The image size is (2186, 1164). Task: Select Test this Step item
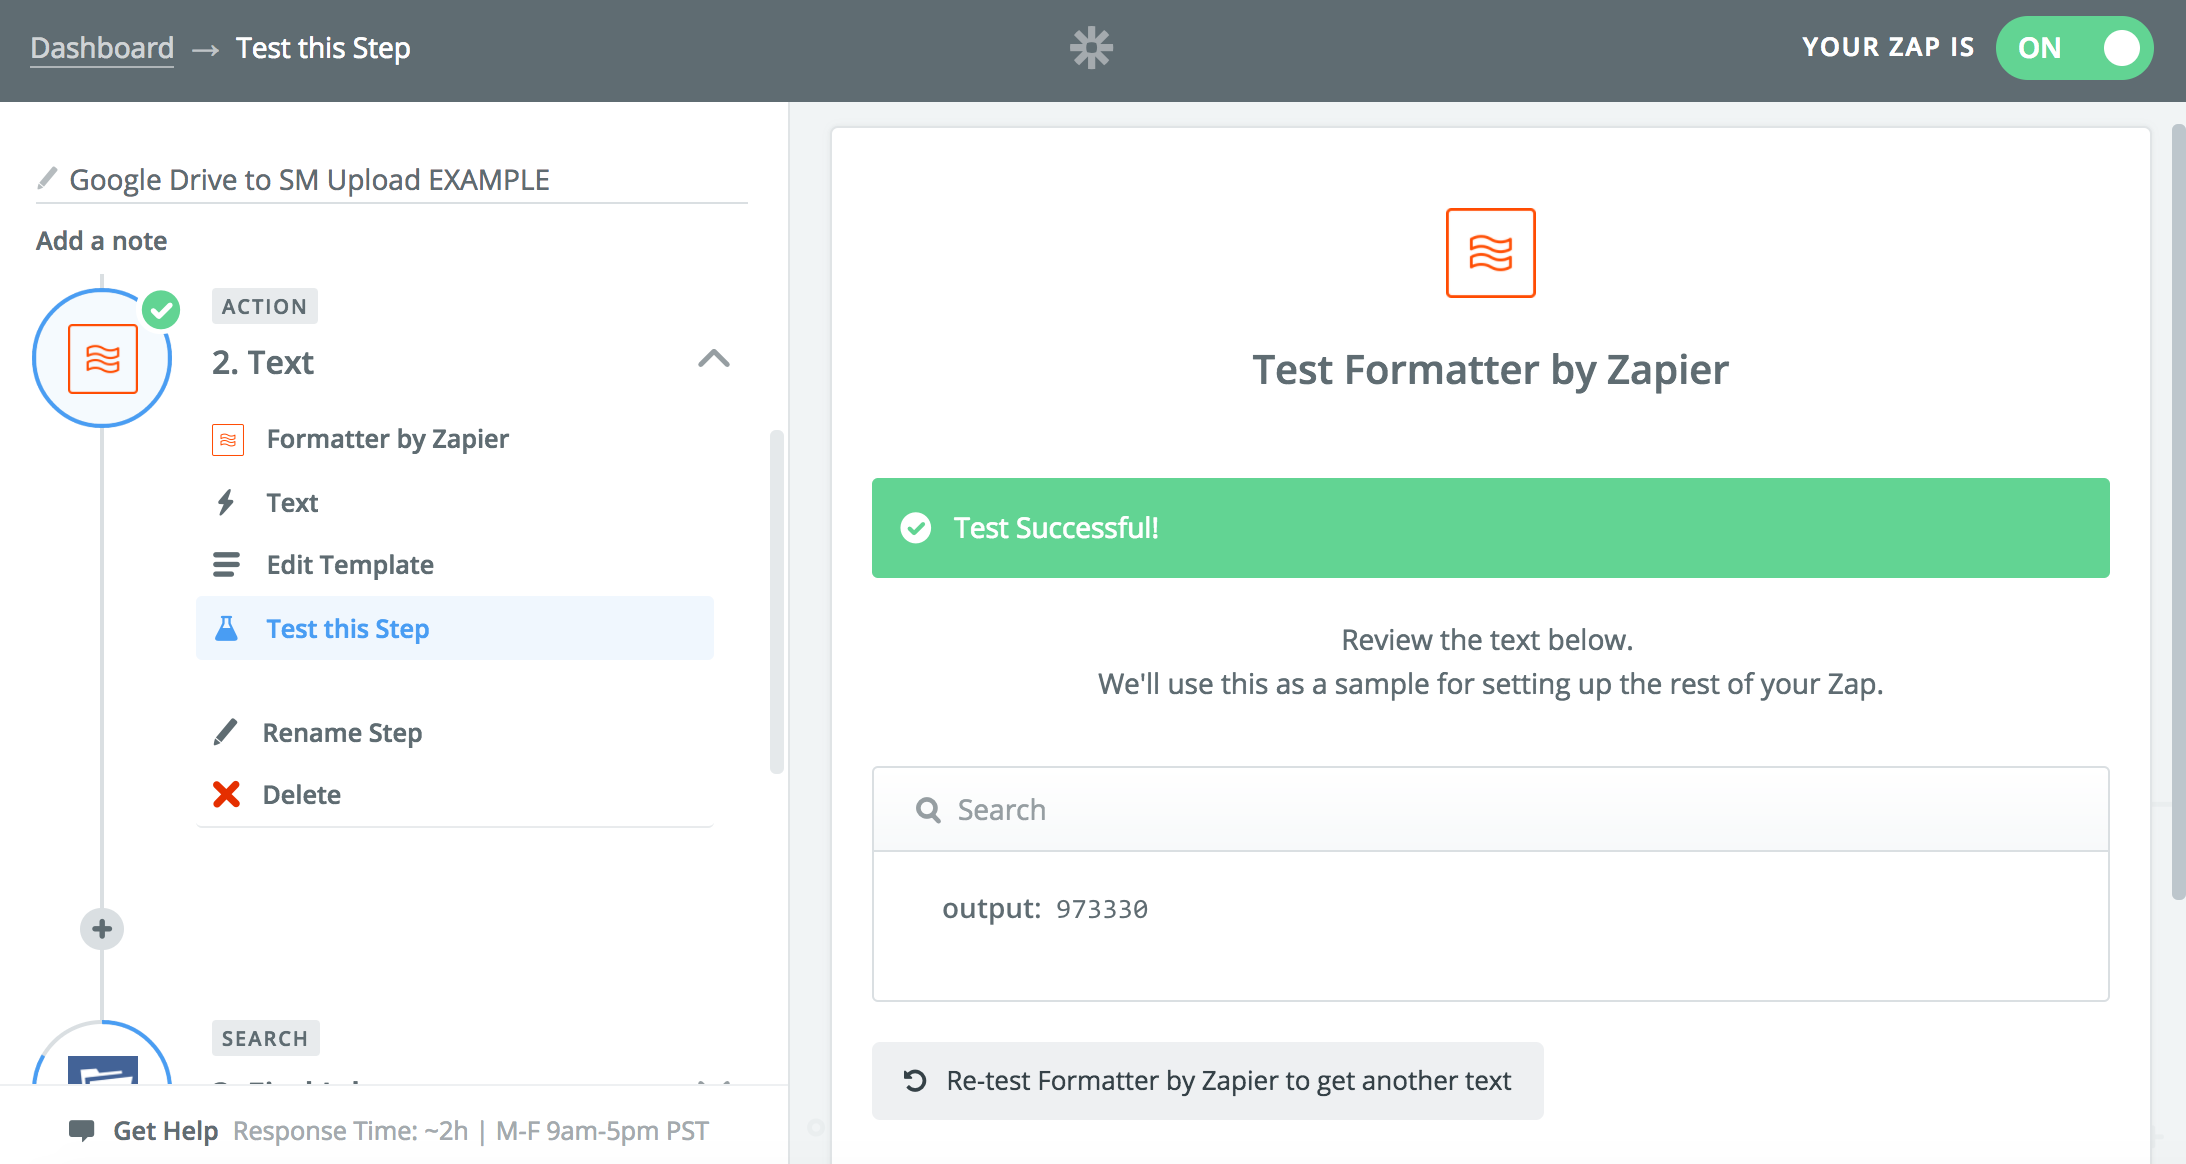tap(347, 629)
